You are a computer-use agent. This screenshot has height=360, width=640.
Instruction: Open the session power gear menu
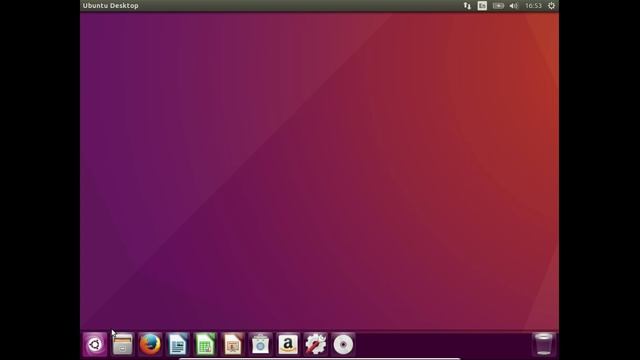click(551, 6)
